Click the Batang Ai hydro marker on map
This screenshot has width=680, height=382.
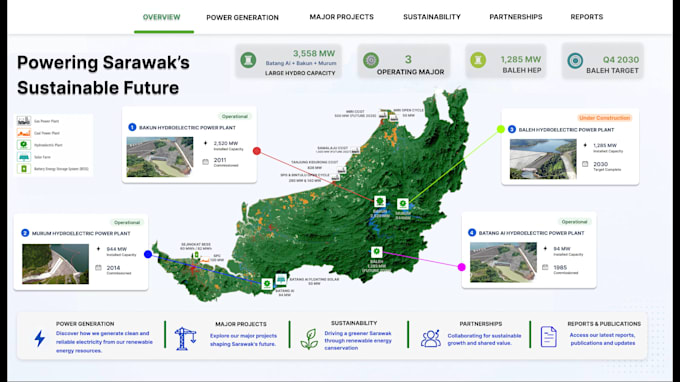pyautogui.click(x=267, y=284)
